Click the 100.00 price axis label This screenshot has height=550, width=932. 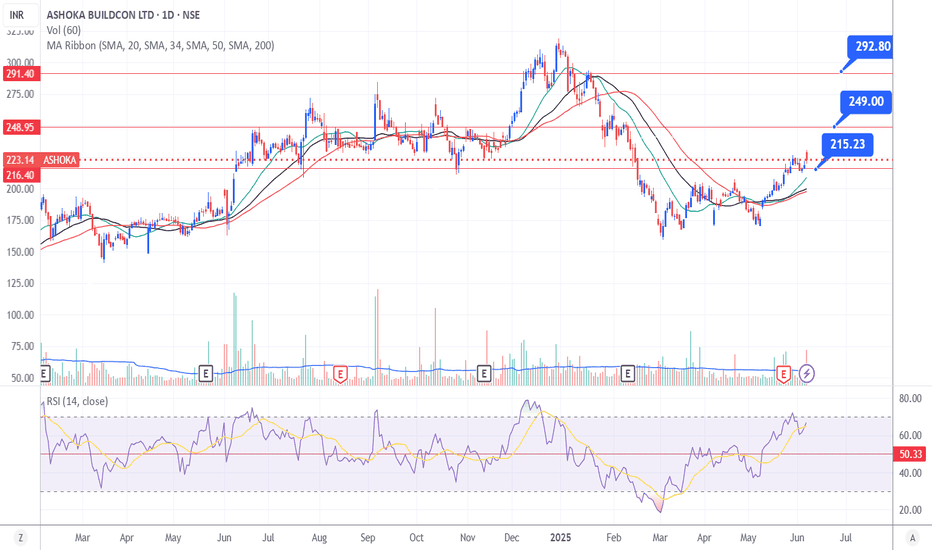coord(20,315)
